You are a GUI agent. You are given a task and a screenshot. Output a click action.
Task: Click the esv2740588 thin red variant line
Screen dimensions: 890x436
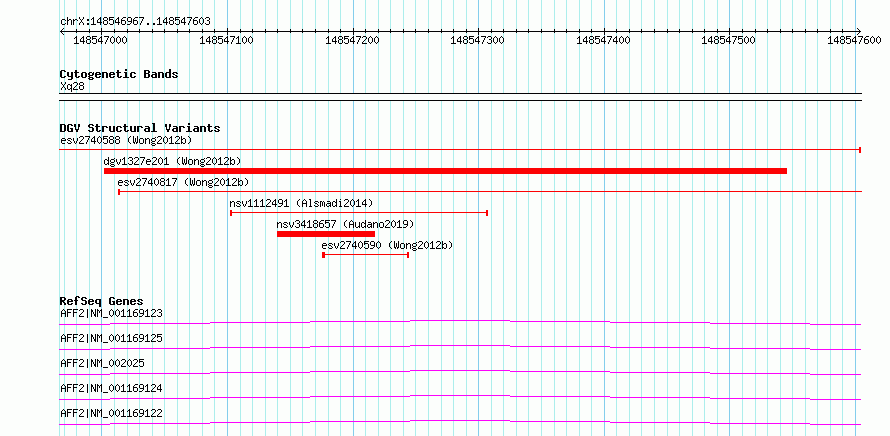pos(460,150)
